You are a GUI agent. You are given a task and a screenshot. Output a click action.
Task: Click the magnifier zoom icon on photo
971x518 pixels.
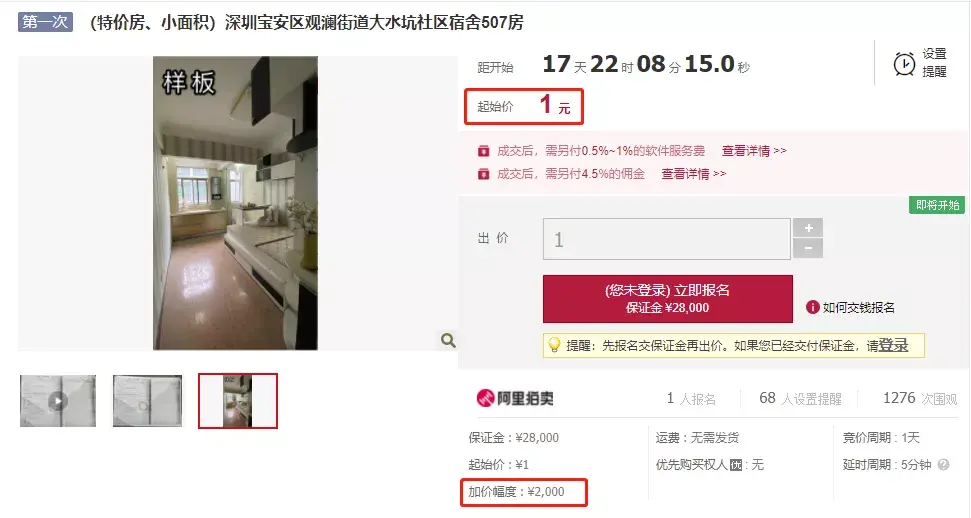[448, 340]
